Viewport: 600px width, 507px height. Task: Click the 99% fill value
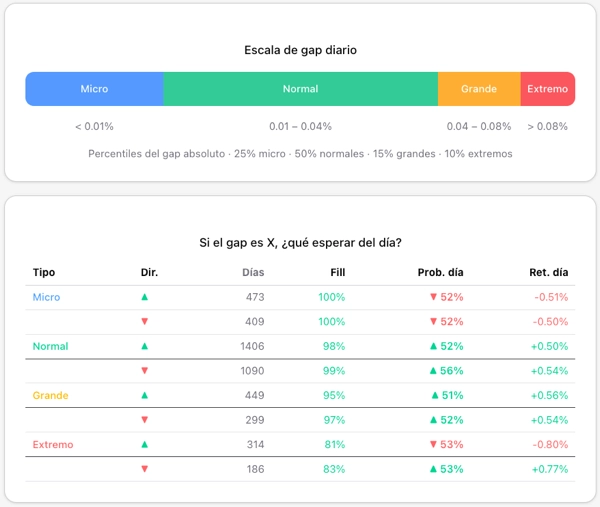(334, 371)
